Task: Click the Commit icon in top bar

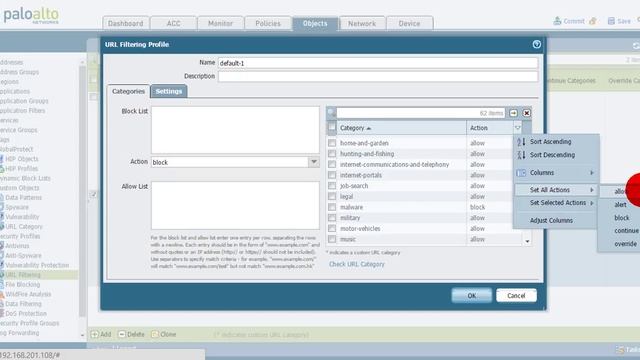Action: [557, 21]
